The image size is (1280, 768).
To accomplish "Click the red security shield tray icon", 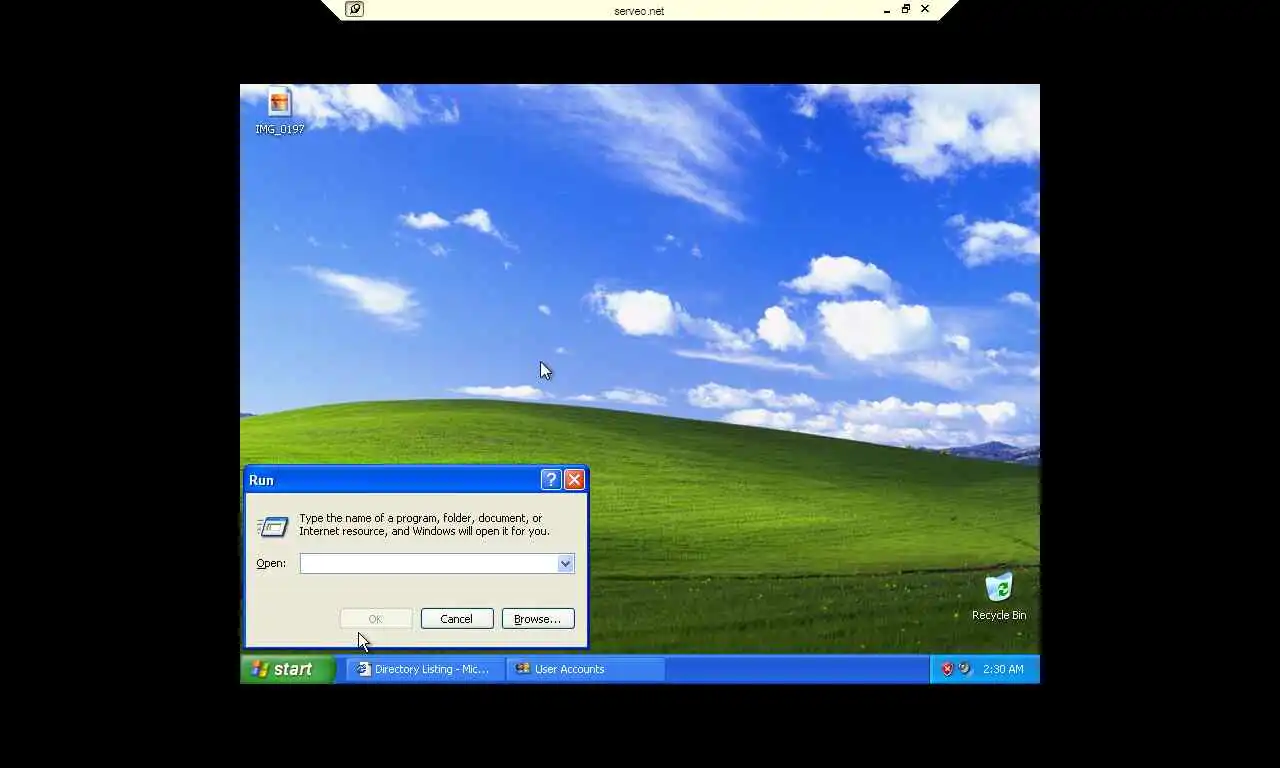I will (947, 669).
